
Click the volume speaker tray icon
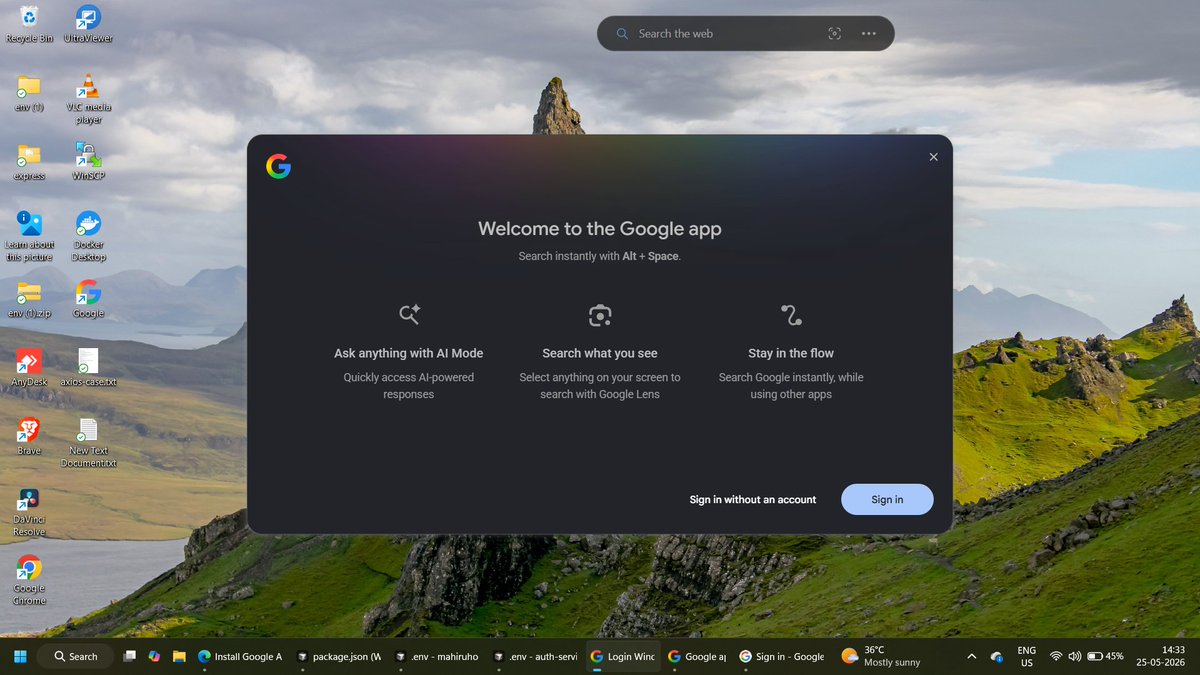[x=1075, y=656]
